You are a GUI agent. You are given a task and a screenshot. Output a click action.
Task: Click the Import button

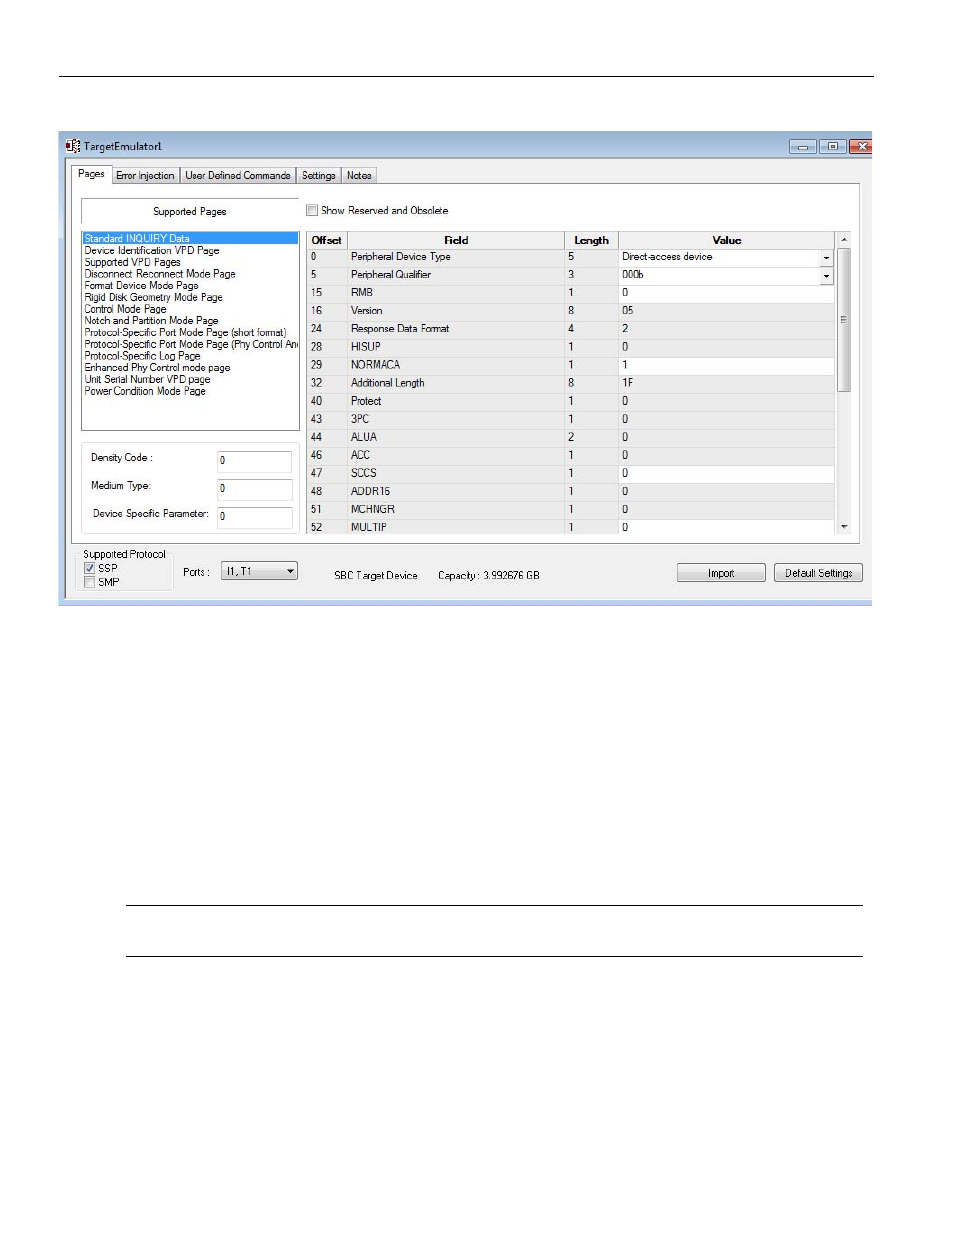point(721,573)
